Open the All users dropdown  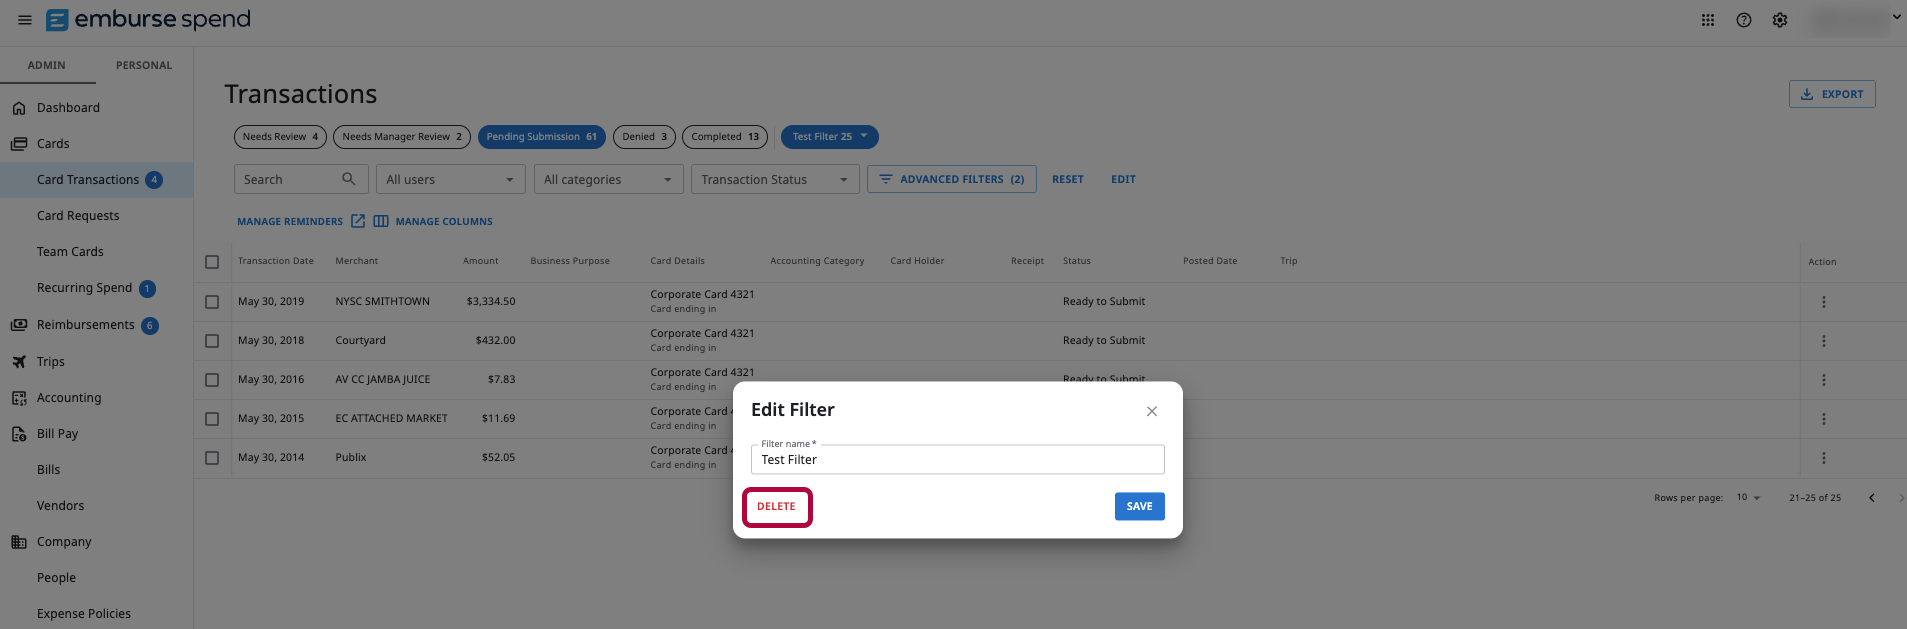coord(450,178)
